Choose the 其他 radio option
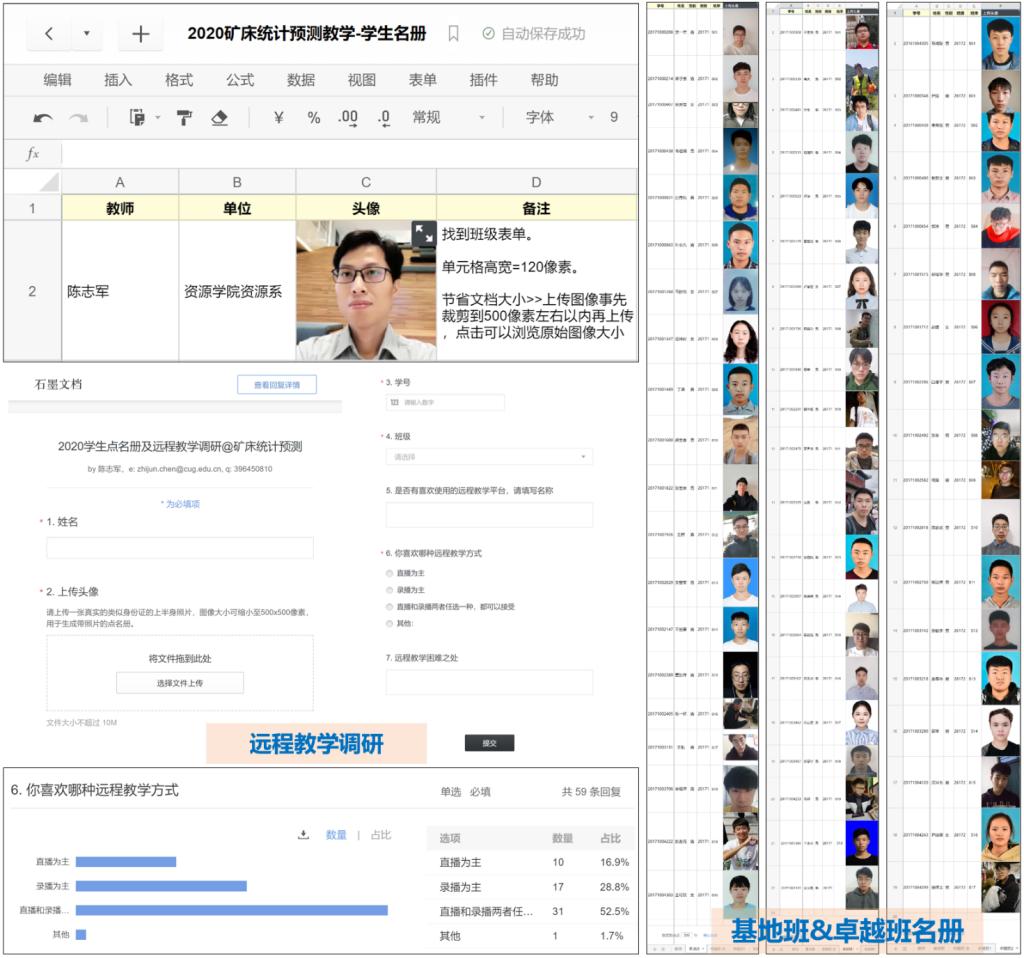 (x=390, y=623)
